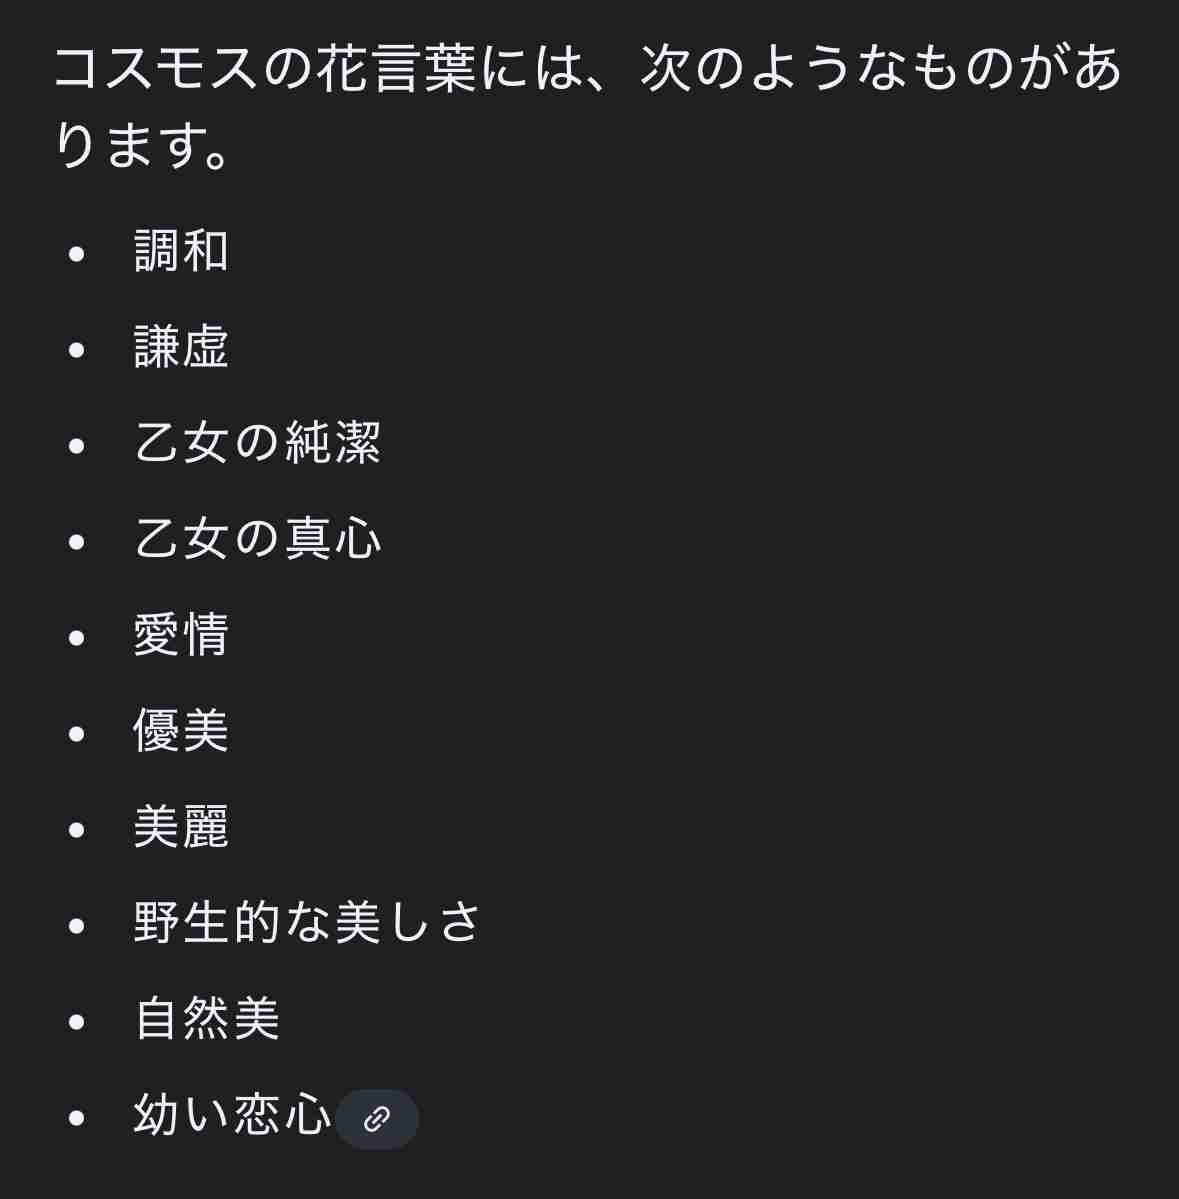Click the 乙女の真心 list item
1179x1199 pixels.
point(258,539)
